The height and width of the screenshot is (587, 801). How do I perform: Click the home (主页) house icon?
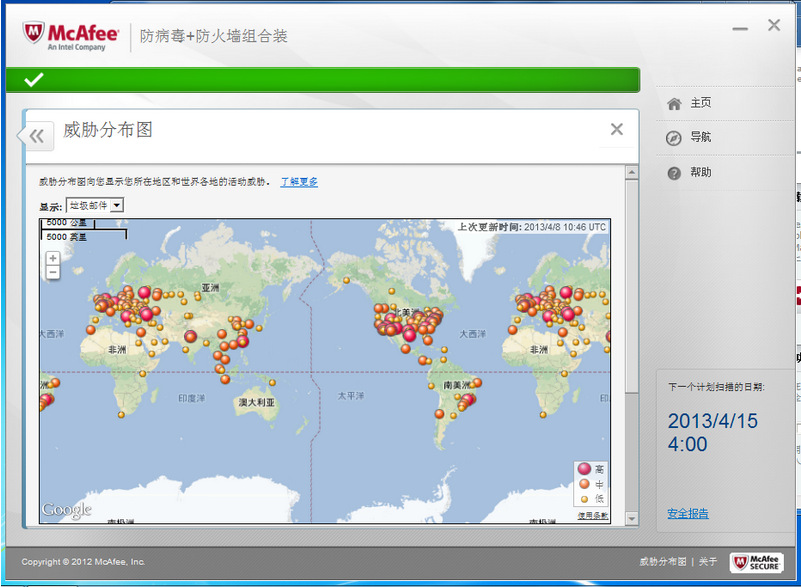coord(674,103)
